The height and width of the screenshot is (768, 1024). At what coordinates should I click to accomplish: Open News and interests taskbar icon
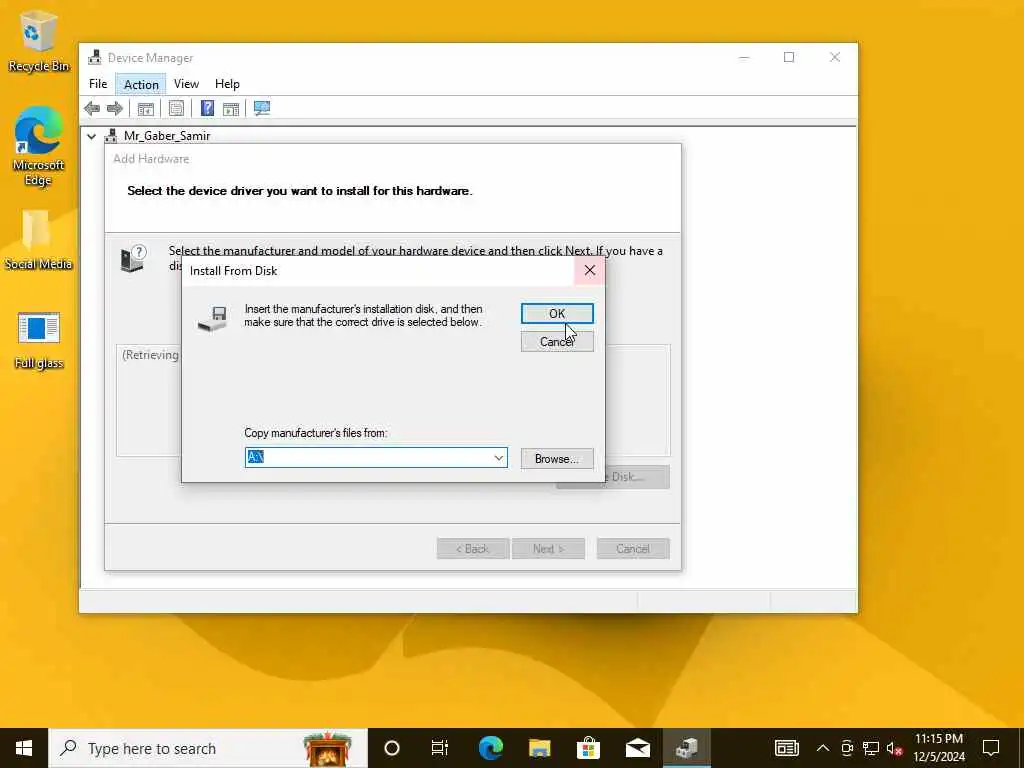coord(786,748)
